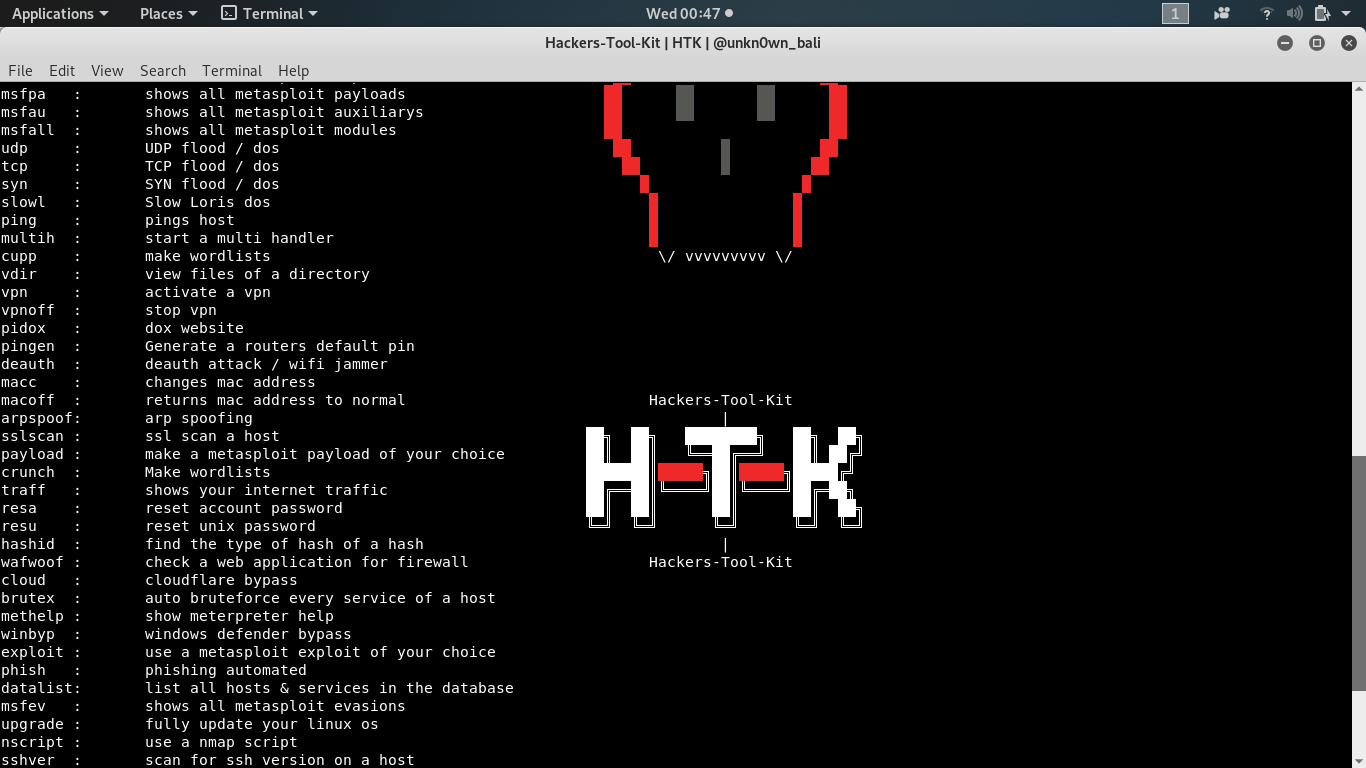The width and height of the screenshot is (1366, 768).
Task: Minimize the terminal window
Action: [1285, 43]
